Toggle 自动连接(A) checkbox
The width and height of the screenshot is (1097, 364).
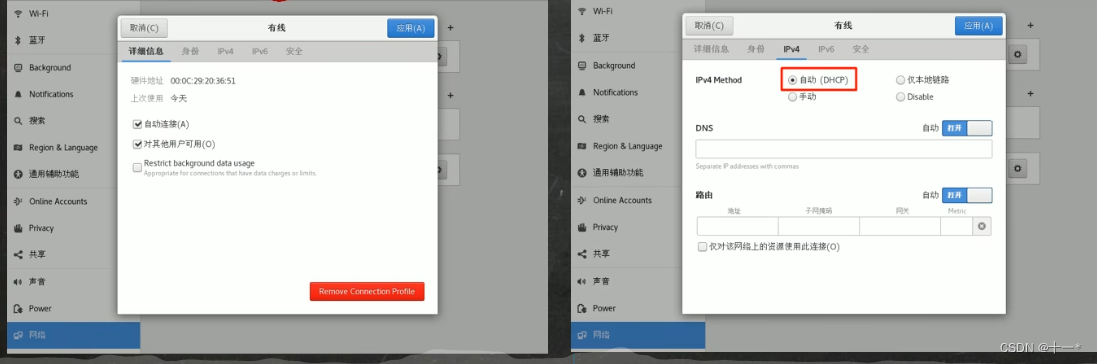coord(137,125)
